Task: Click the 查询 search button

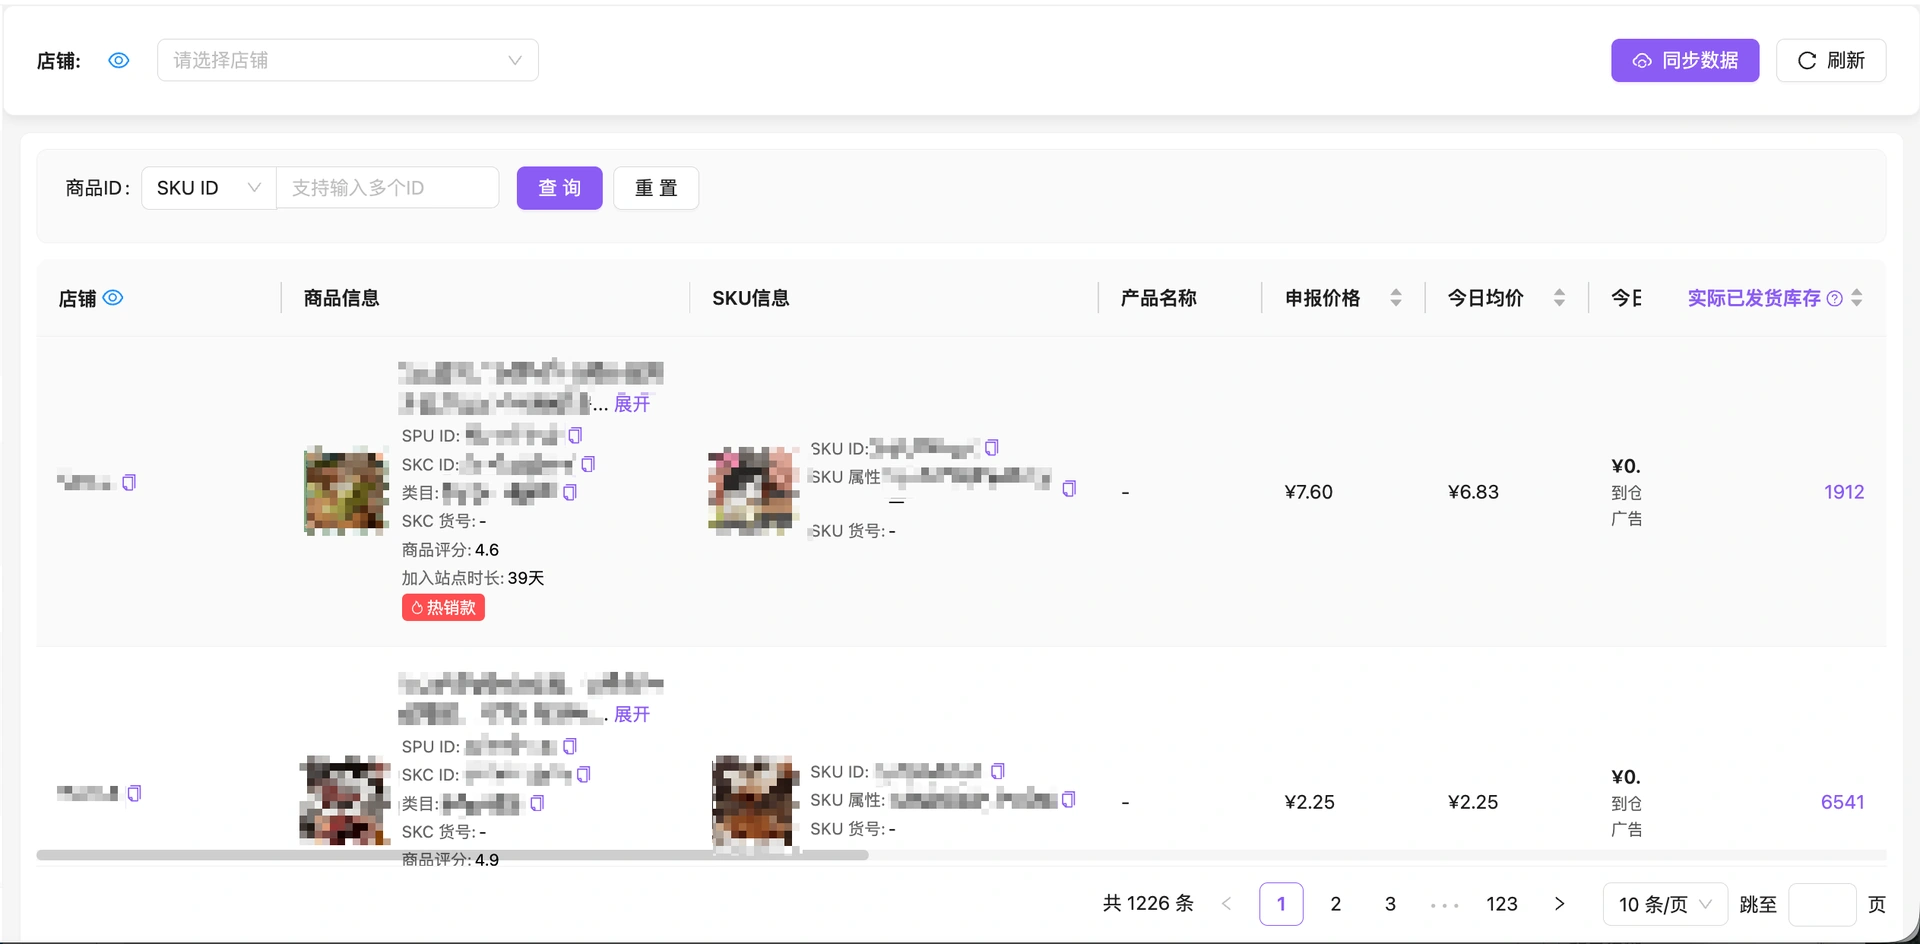Action: (x=560, y=188)
